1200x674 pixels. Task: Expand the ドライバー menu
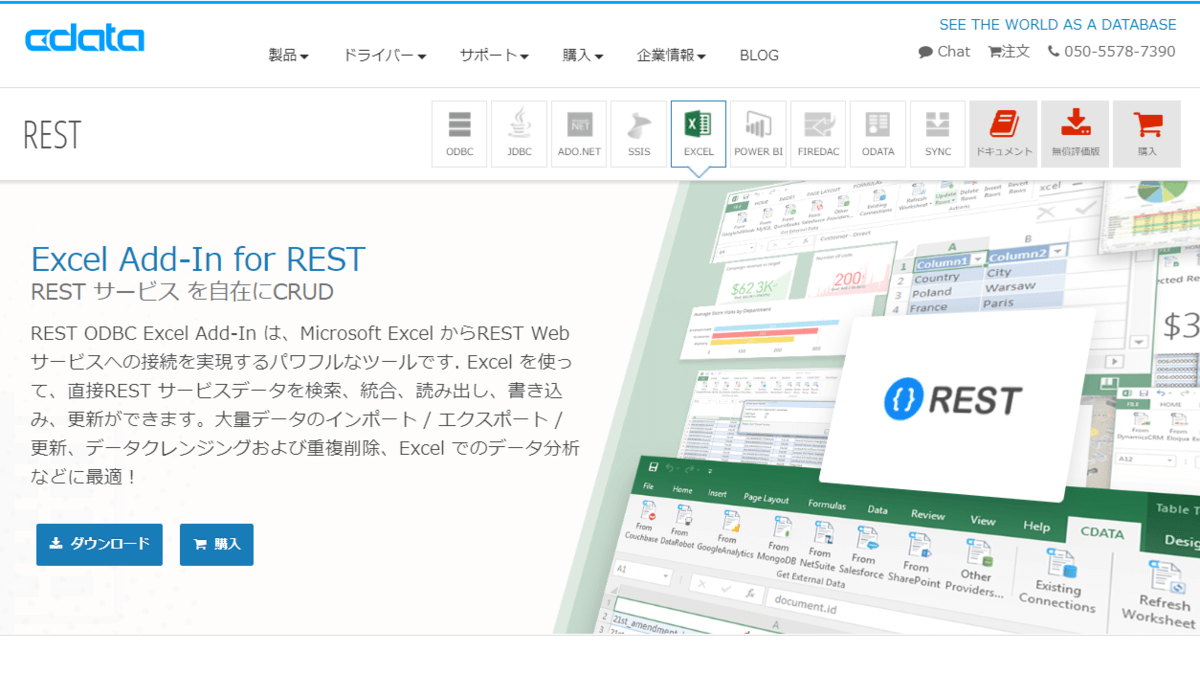click(385, 55)
